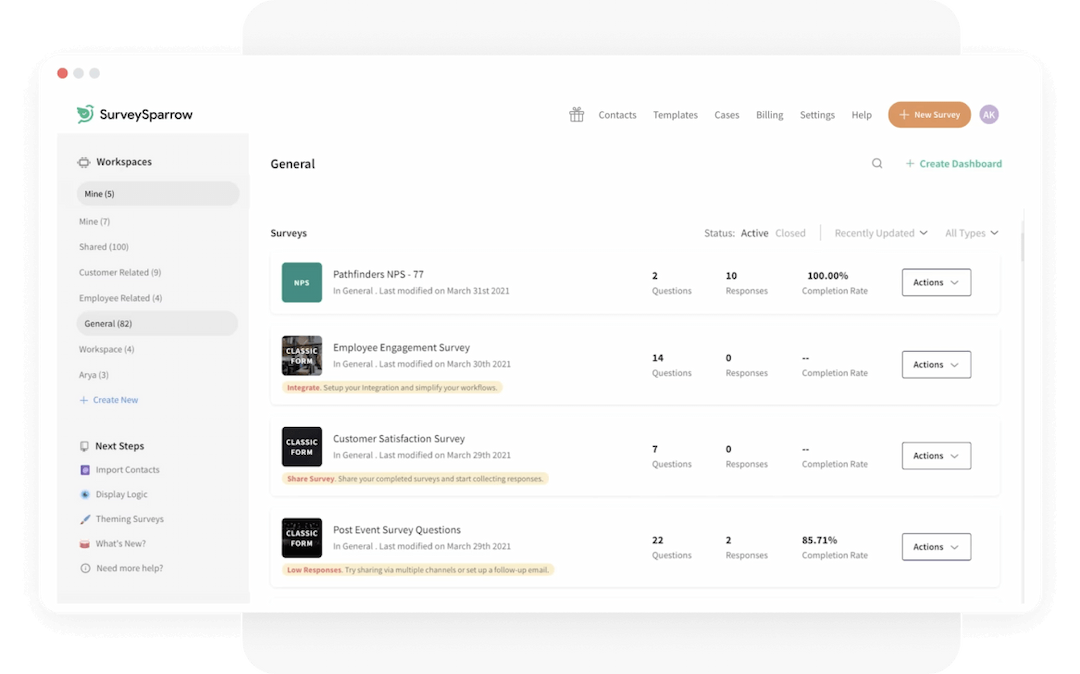Screen dimensions: 1080x674
Task: Open Actions for Post Event Survey Questions
Action: (936, 547)
